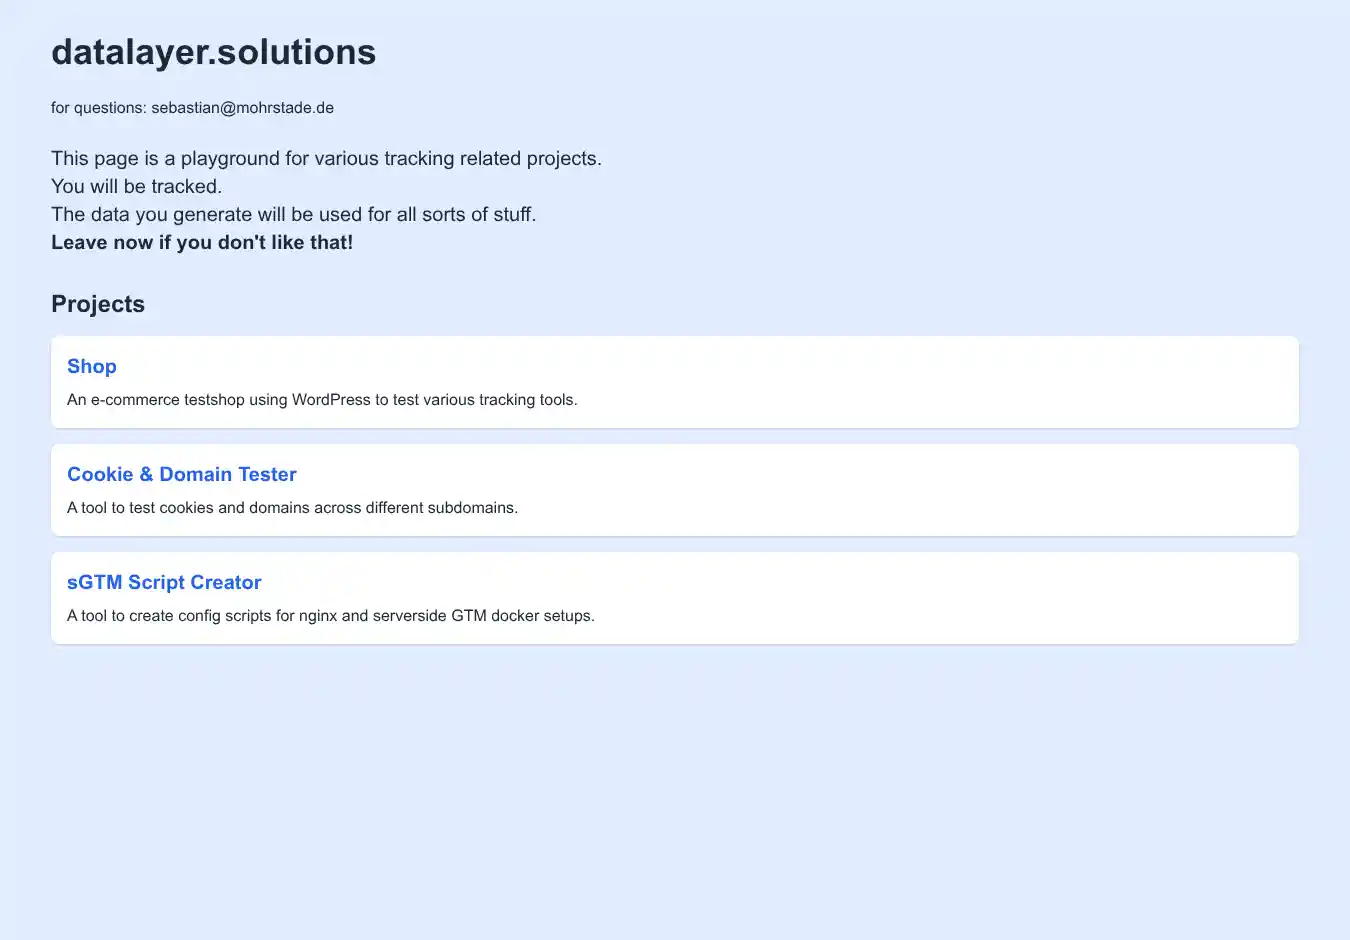
Task: Open the sGTM Script Creator link
Action: [164, 582]
